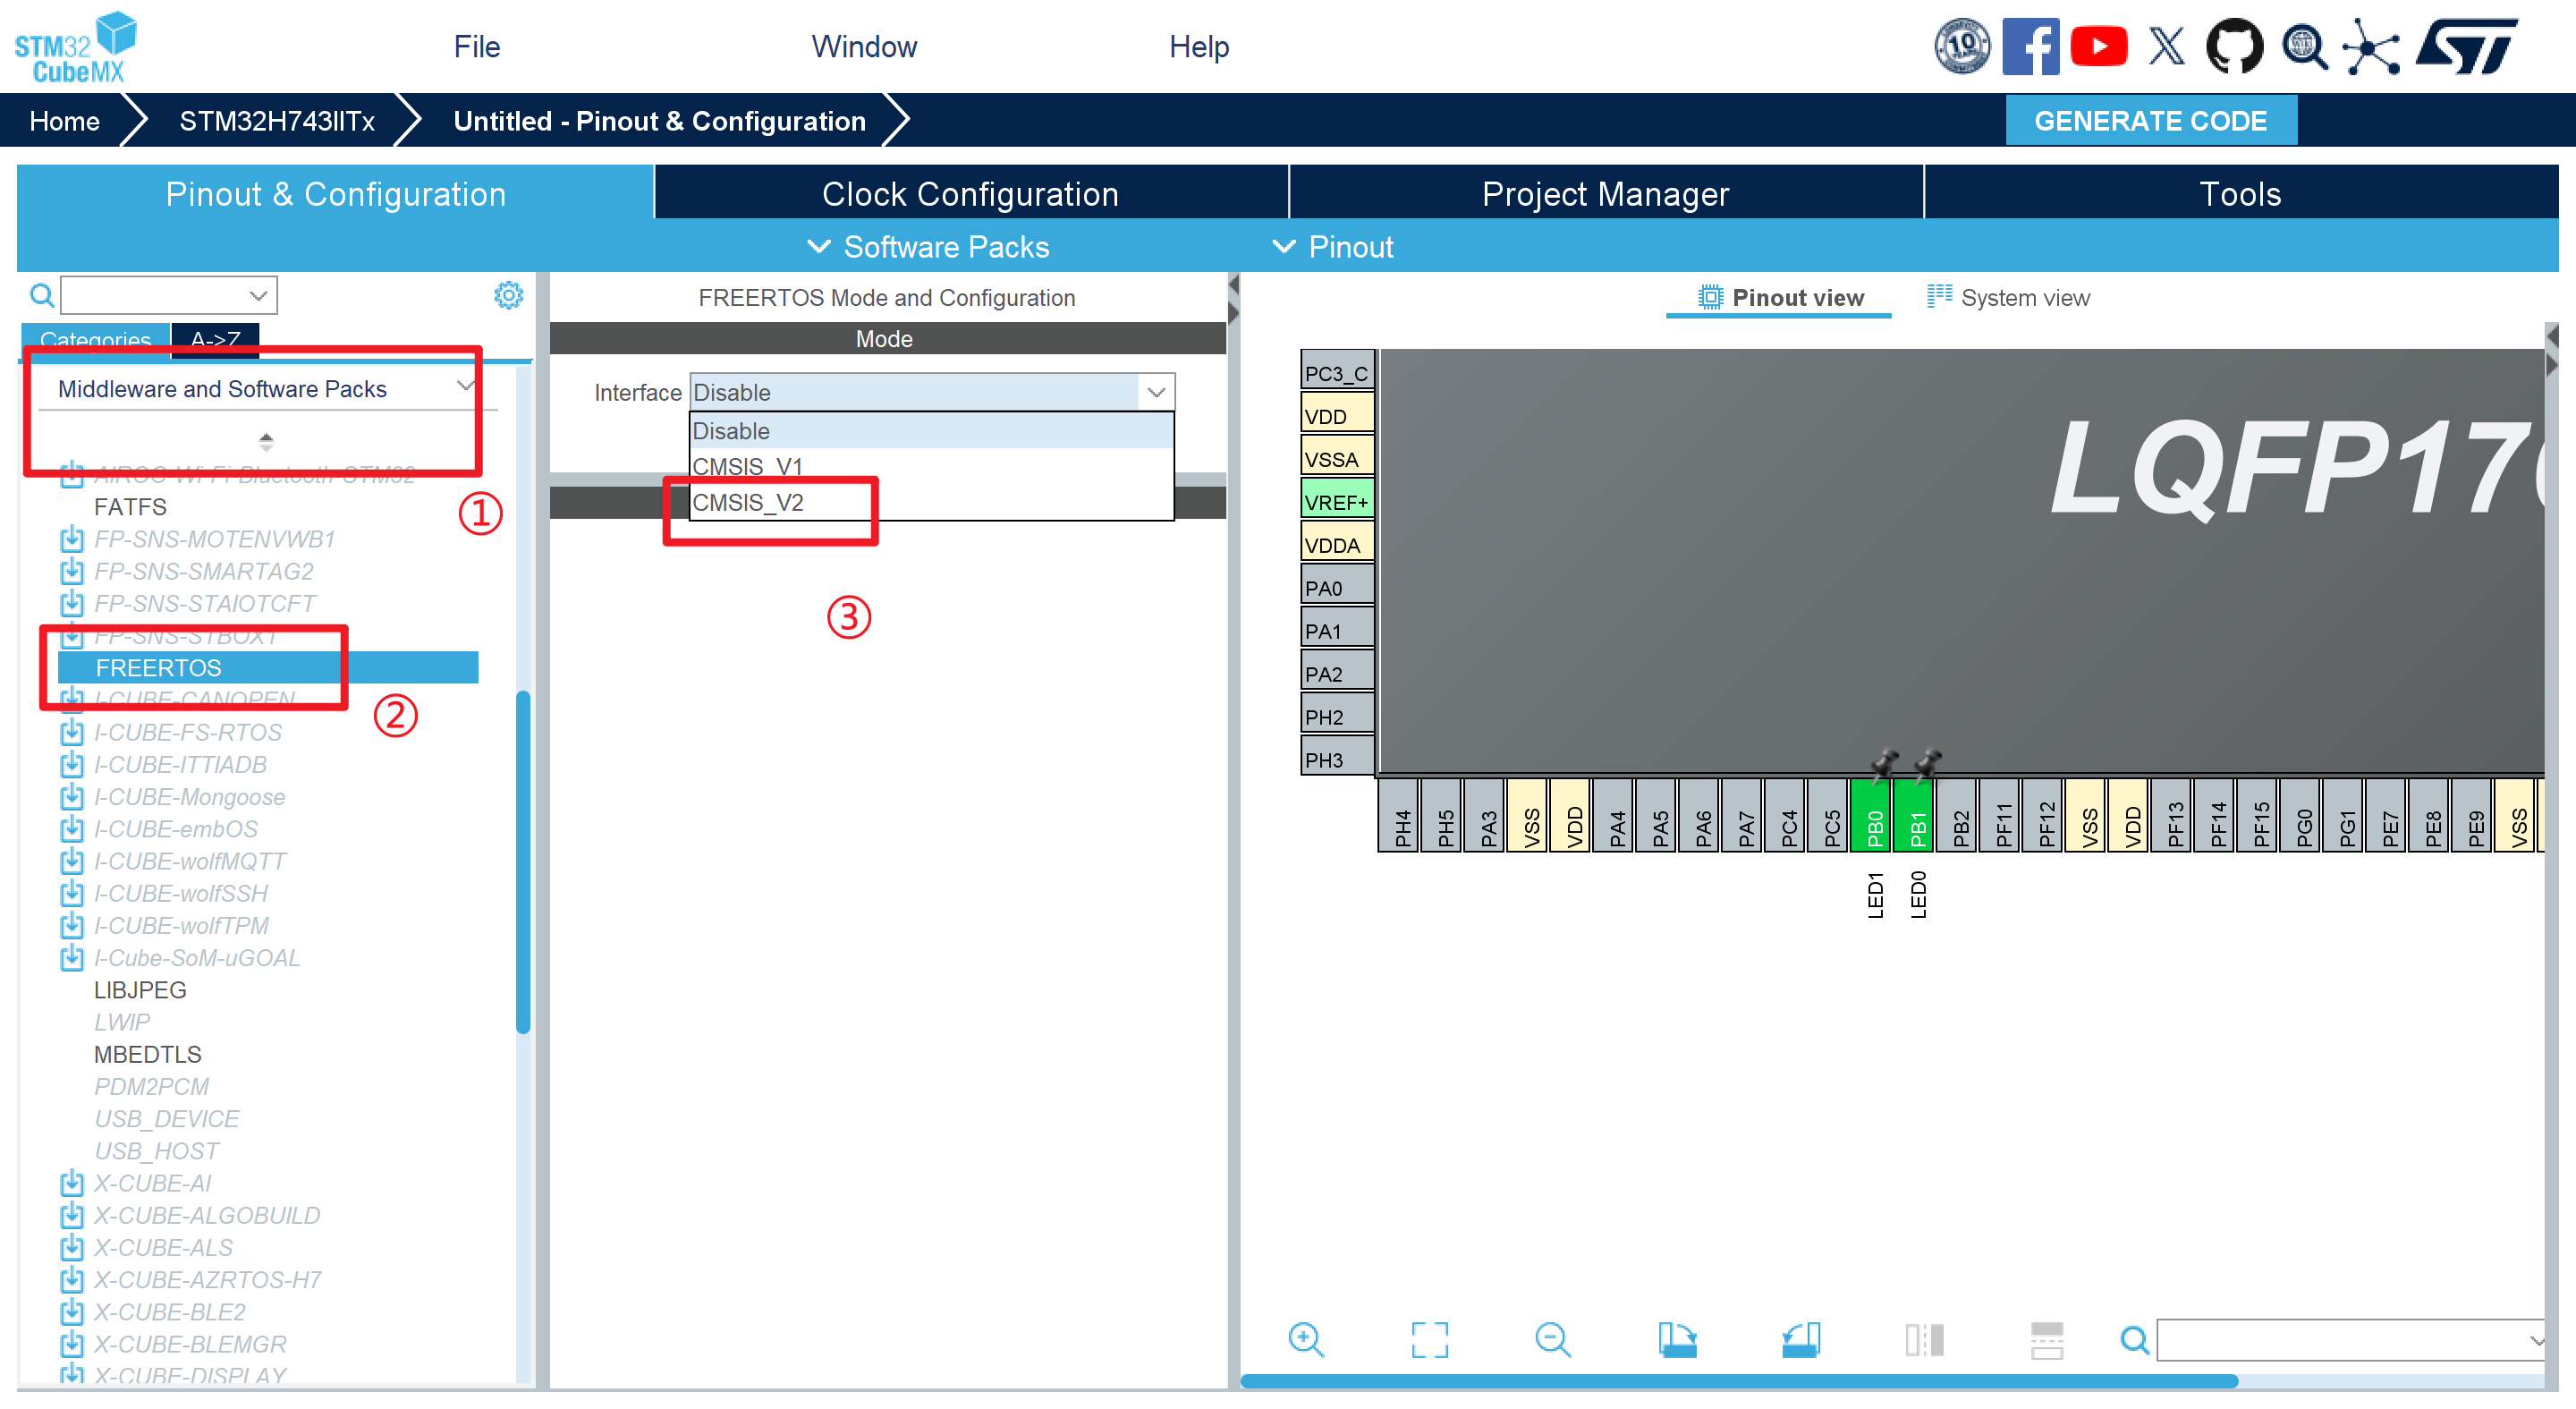Click the categories list vertical scrollbar

point(522,861)
